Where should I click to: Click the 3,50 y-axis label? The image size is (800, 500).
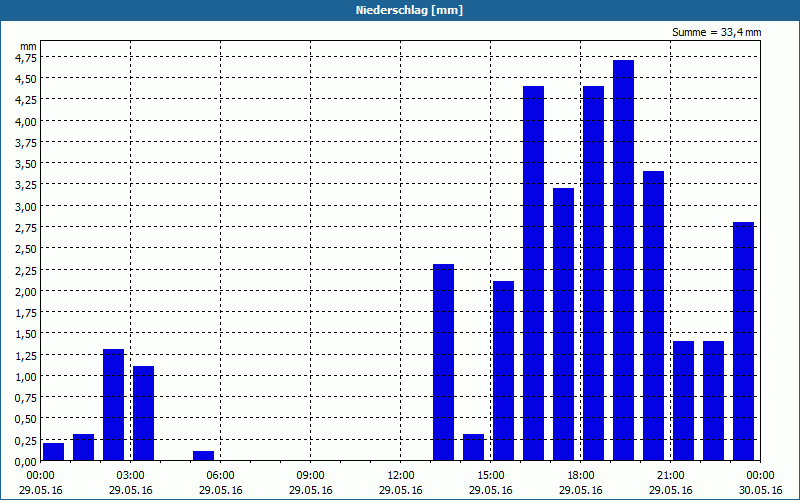pyautogui.click(x=26, y=164)
